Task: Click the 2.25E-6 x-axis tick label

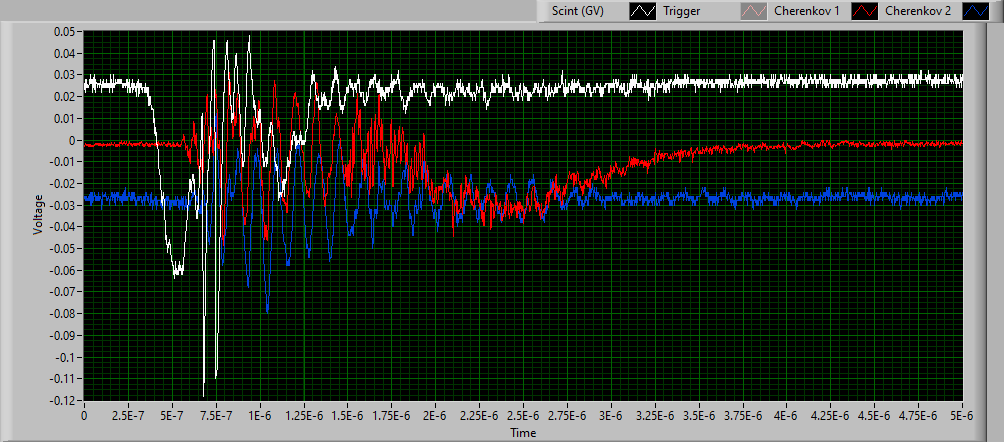Action: 480,415
